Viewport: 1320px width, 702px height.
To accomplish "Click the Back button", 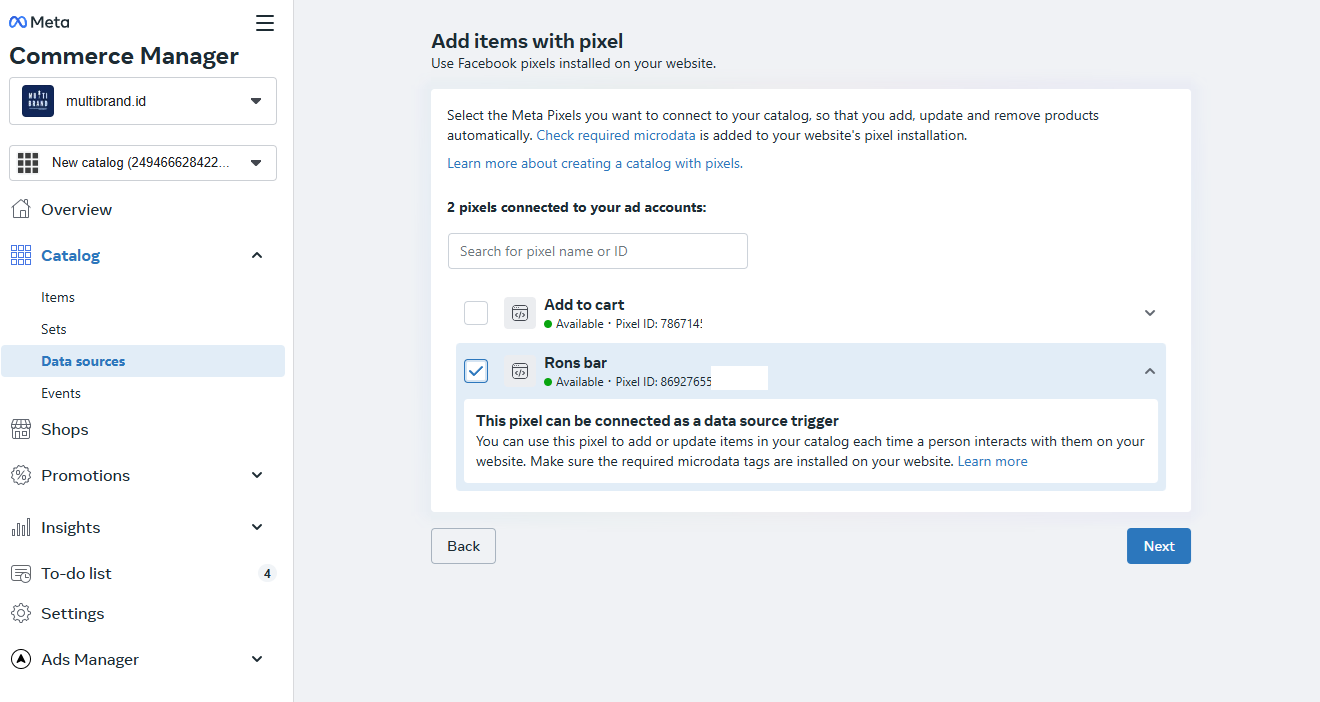I will click(463, 546).
